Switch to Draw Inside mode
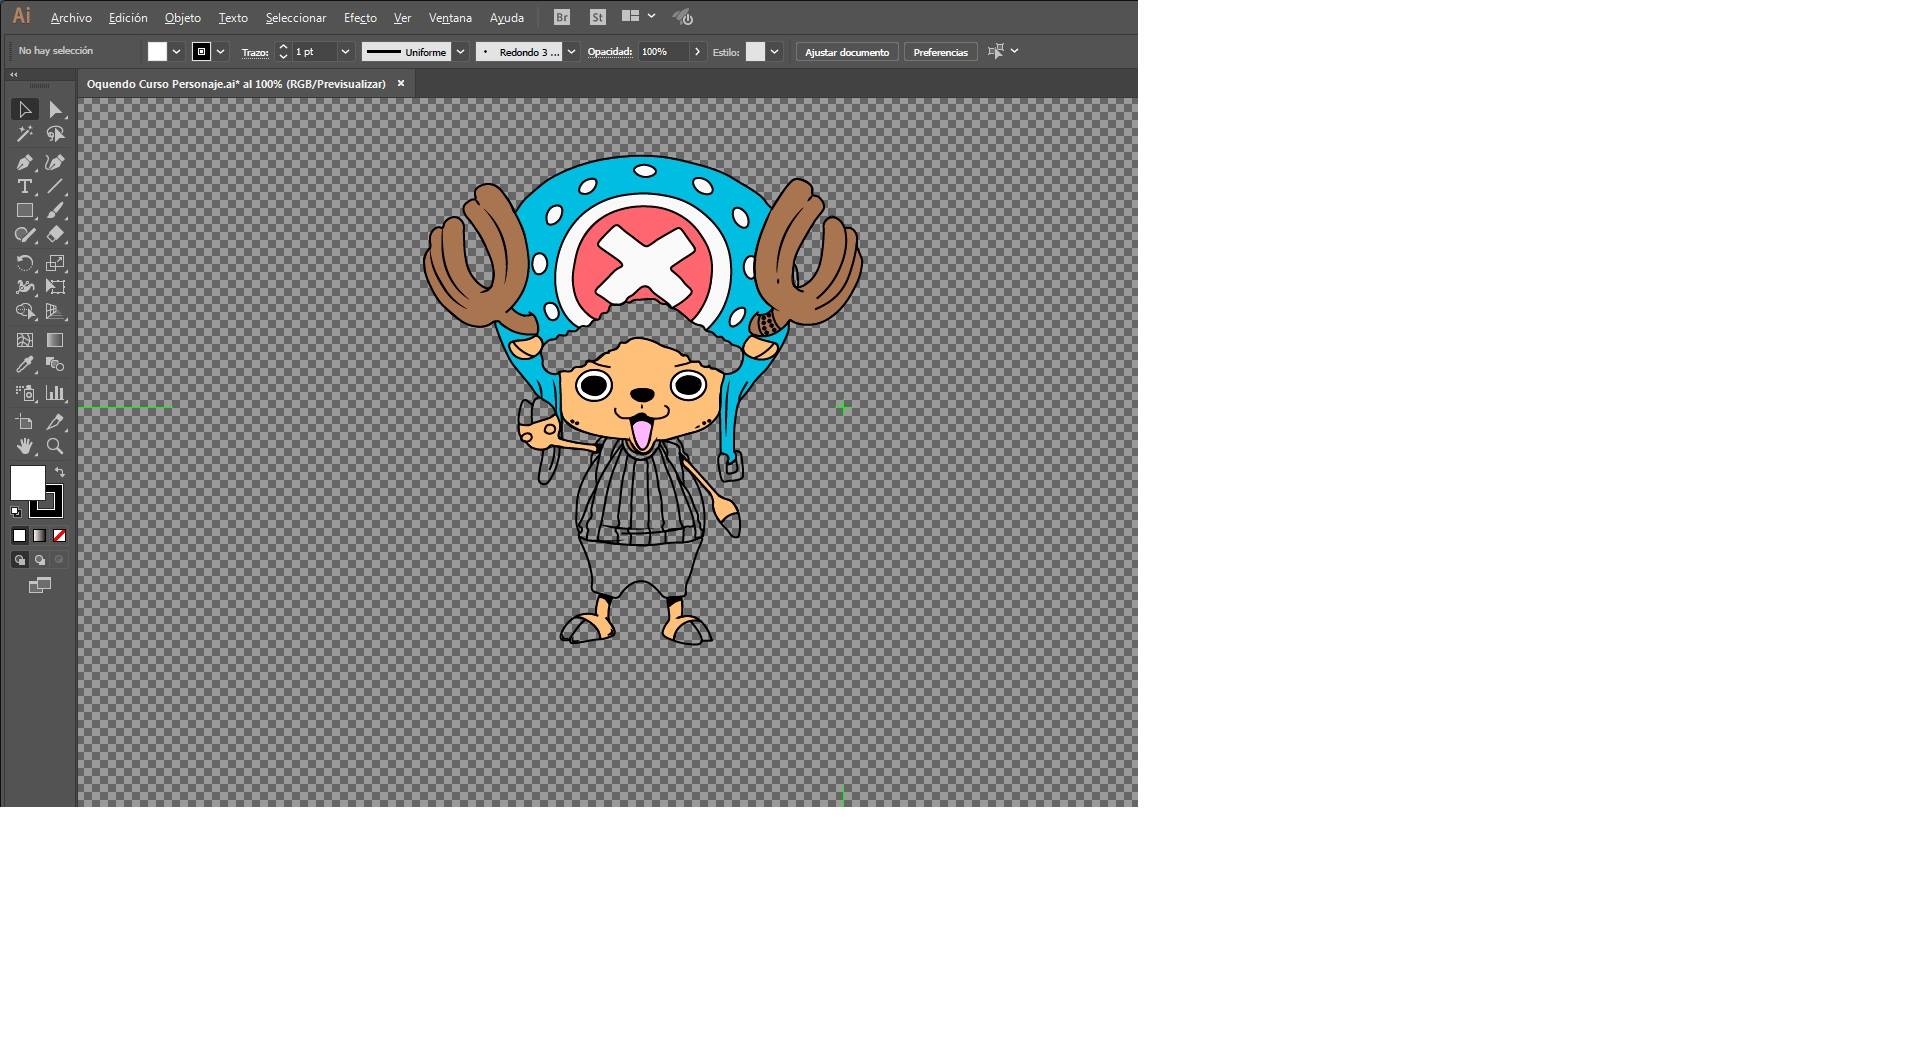1920x1040 pixels. tap(59, 560)
